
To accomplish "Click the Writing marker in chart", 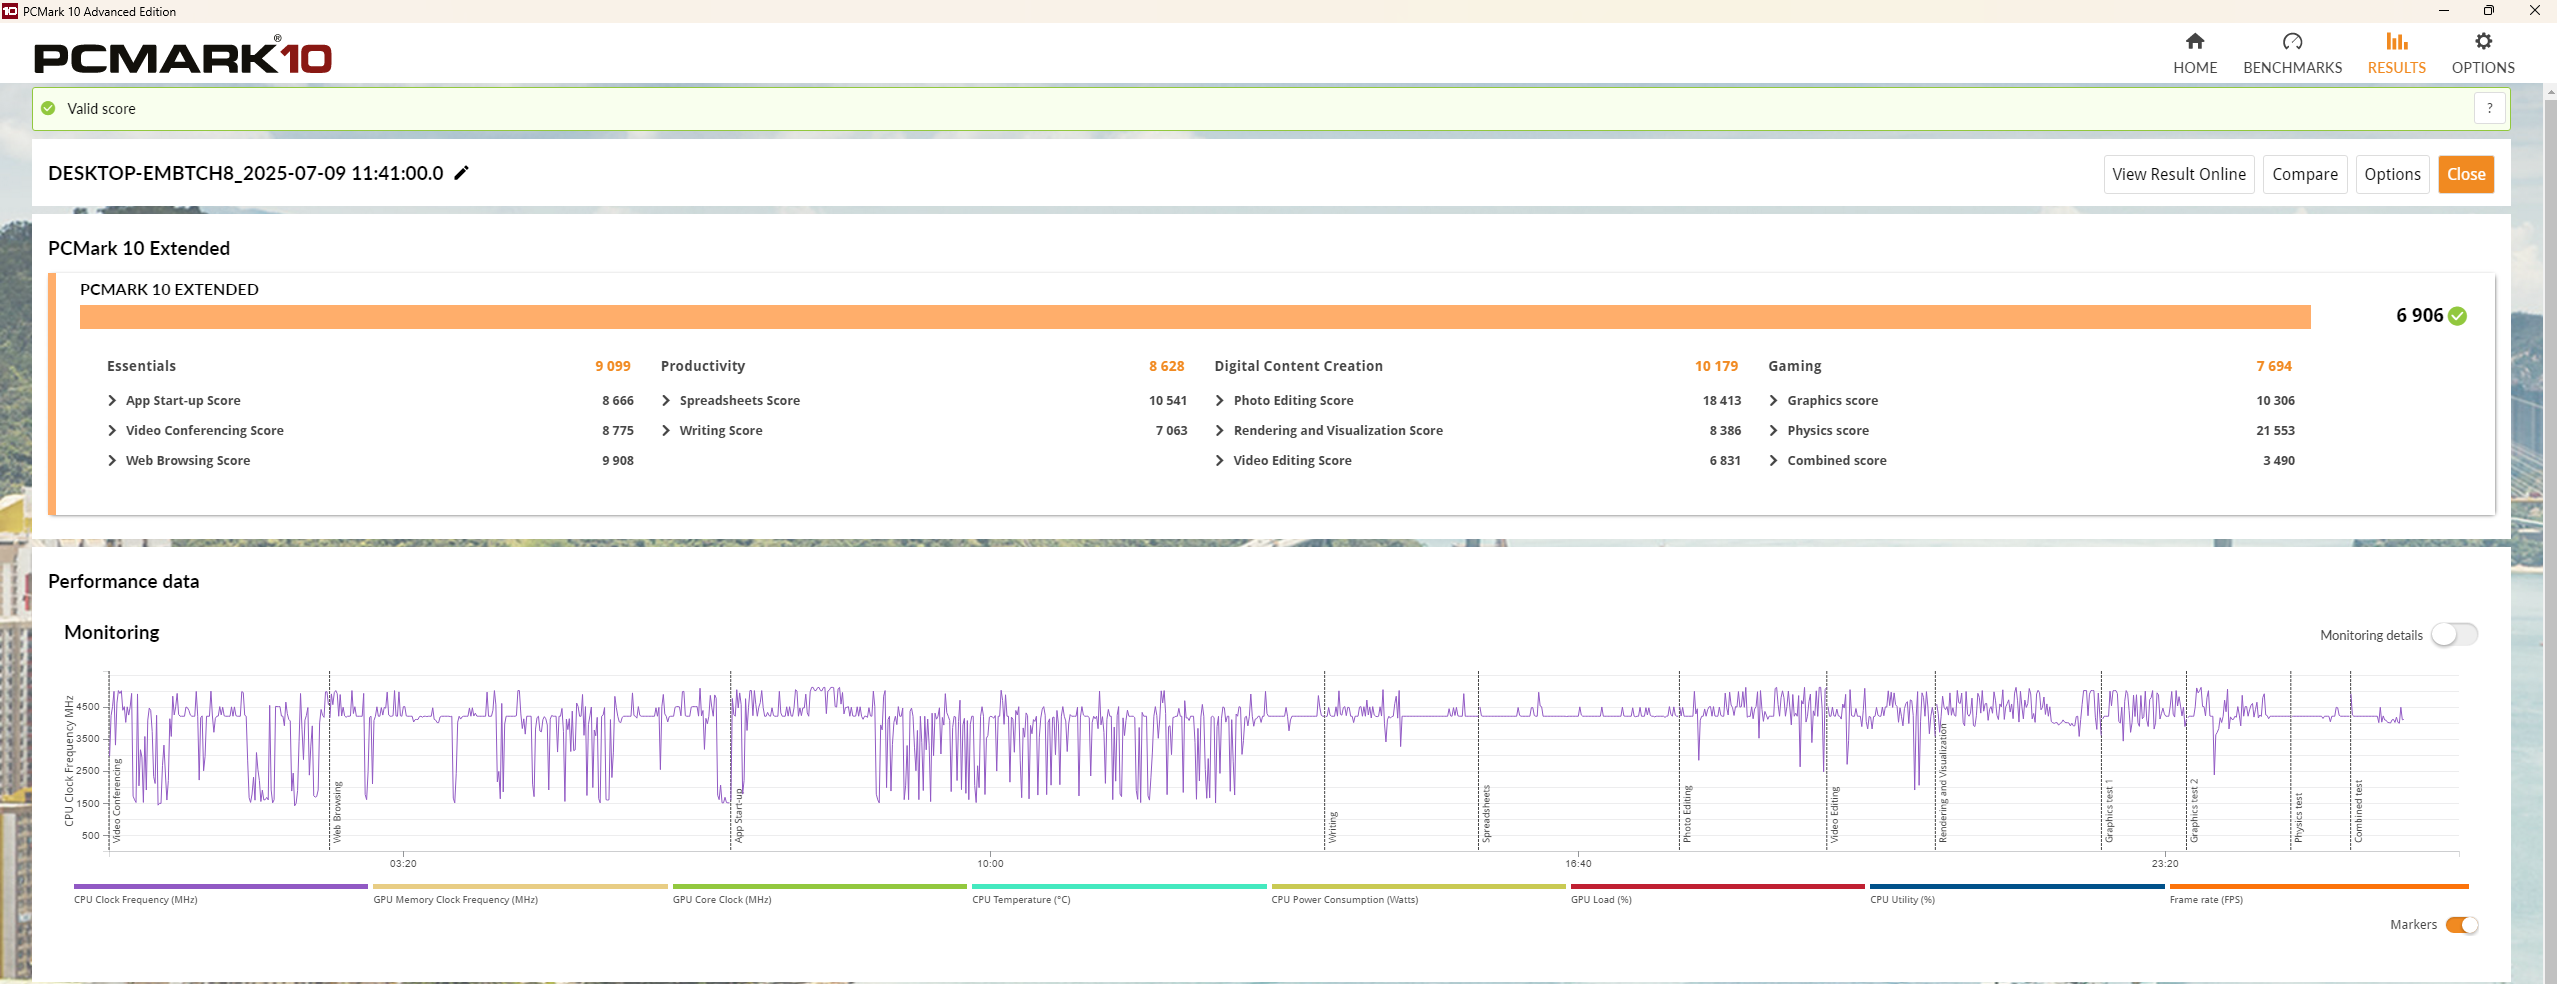I will pos(1332,828).
